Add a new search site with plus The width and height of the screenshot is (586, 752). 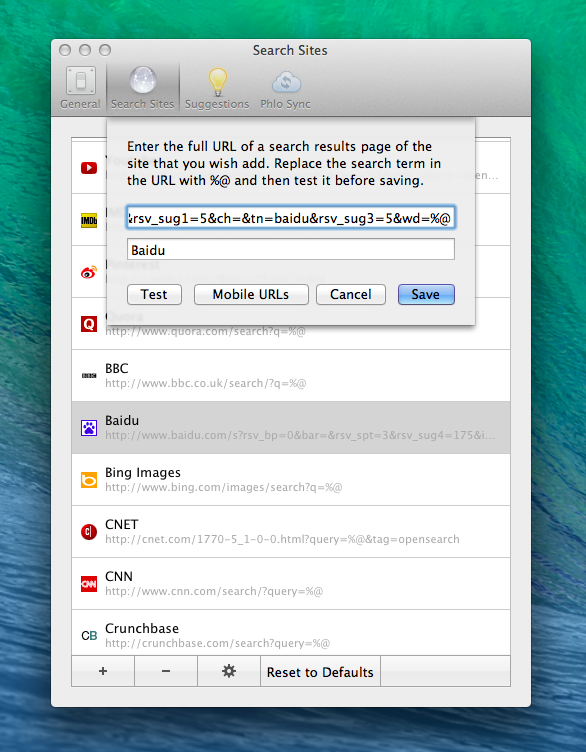103,671
